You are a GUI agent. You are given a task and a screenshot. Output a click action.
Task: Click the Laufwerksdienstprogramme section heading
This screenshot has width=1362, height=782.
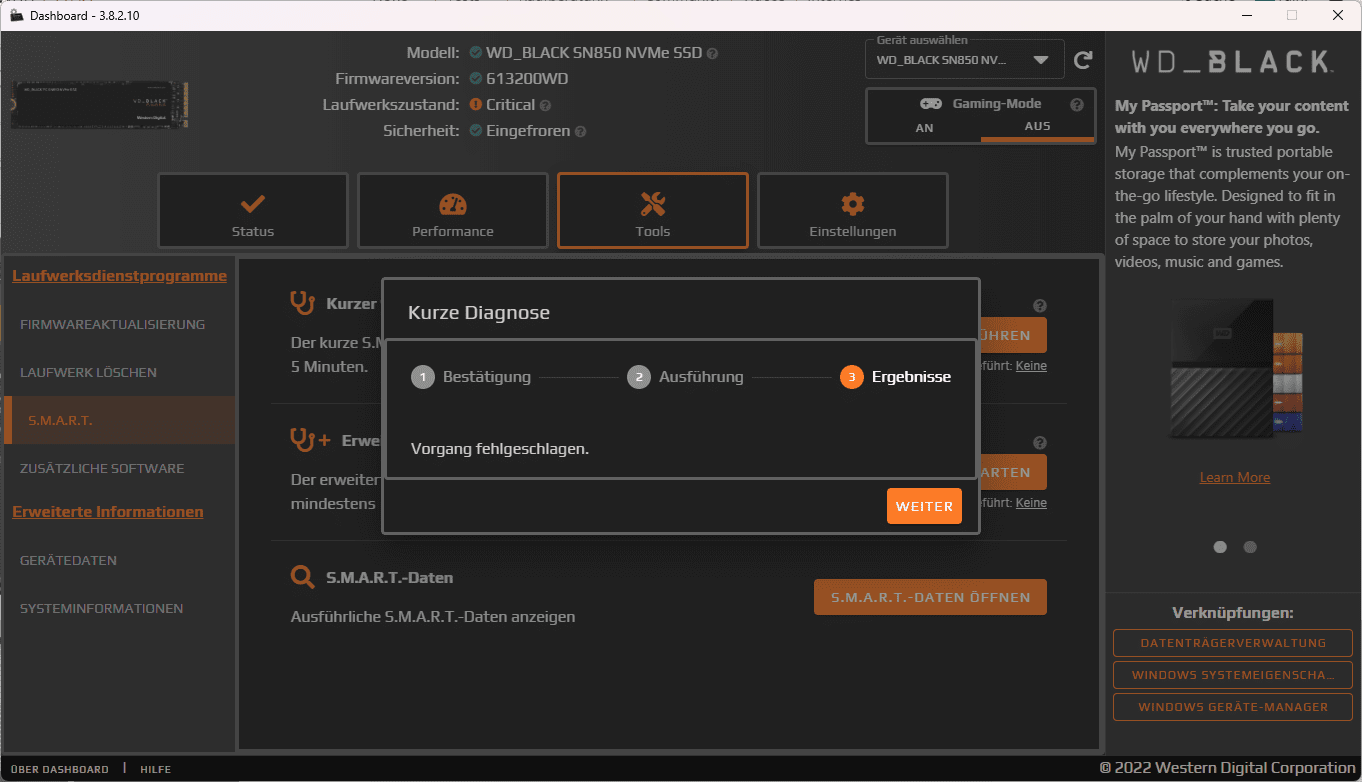[119, 276]
